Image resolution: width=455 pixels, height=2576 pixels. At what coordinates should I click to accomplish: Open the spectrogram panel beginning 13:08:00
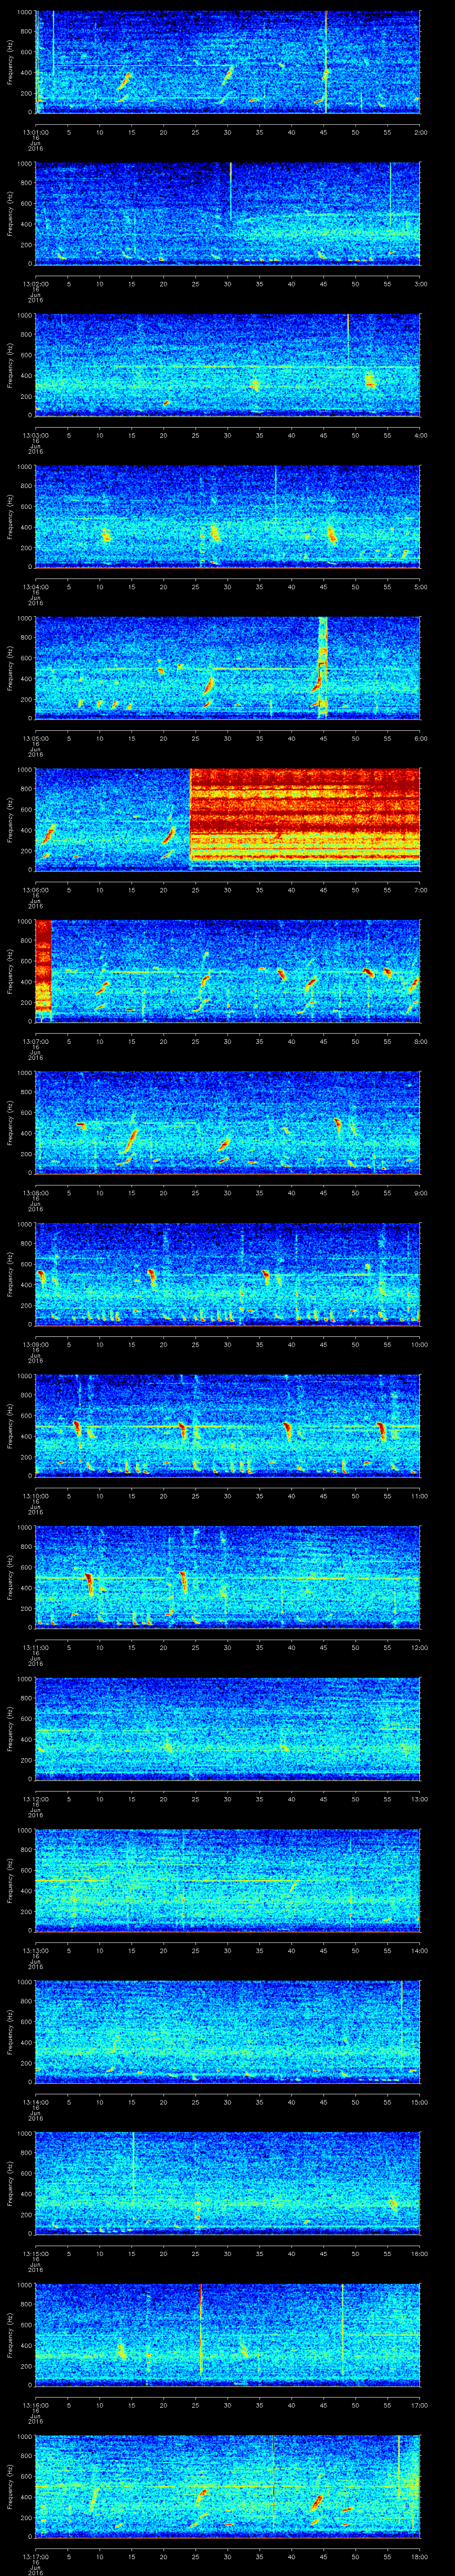[227, 1123]
